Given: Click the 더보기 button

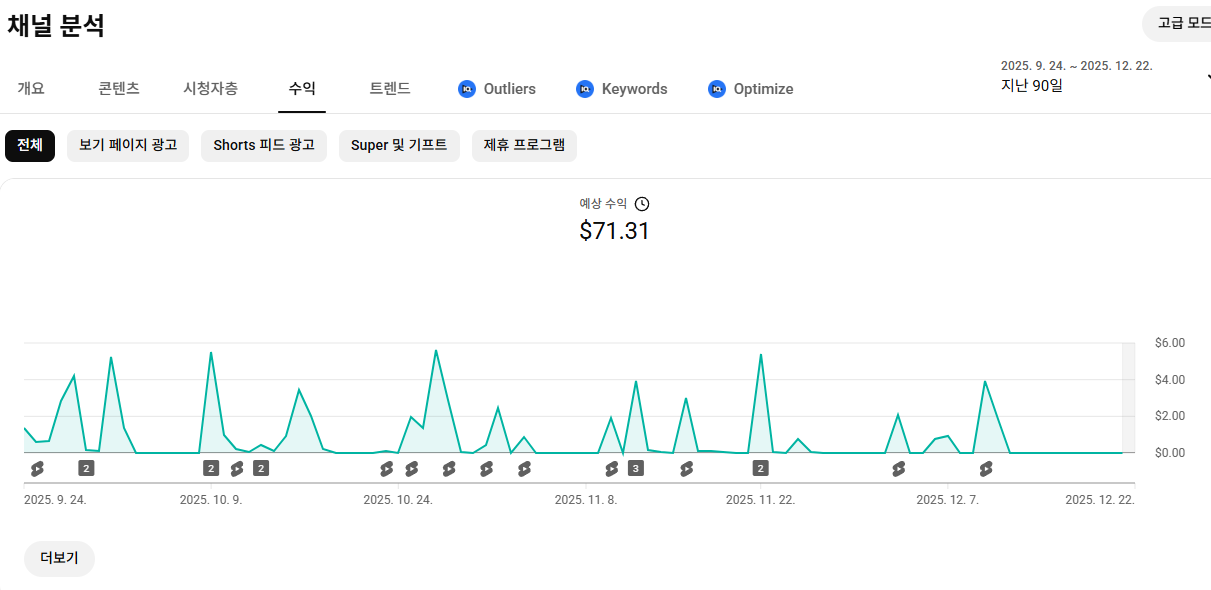Looking at the screenshot, I should pyautogui.click(x=59, y=558).
